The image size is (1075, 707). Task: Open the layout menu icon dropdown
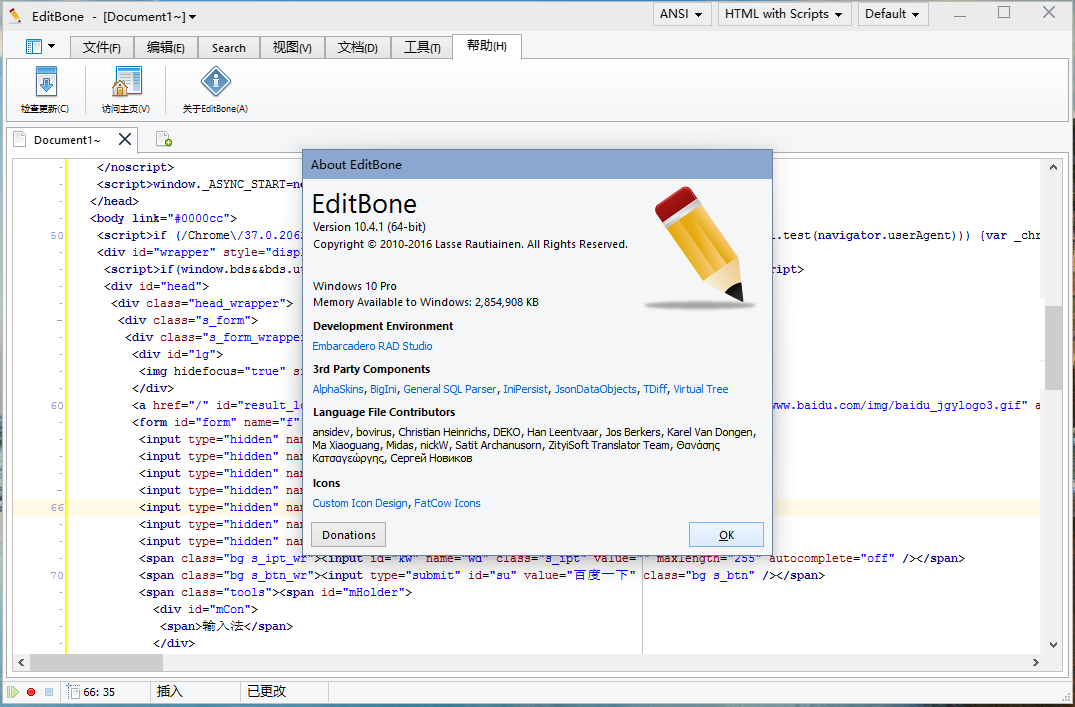[x=40, y=47]
